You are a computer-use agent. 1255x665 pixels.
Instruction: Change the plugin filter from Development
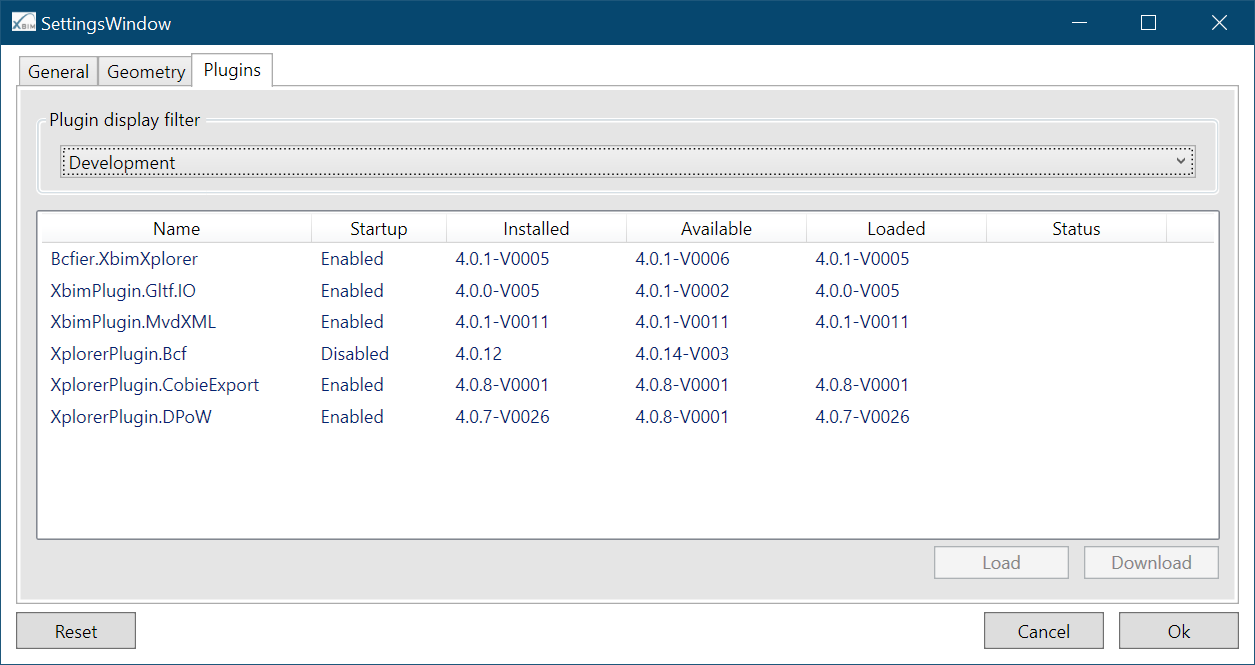pyautogui.click(x=627, y=160)
